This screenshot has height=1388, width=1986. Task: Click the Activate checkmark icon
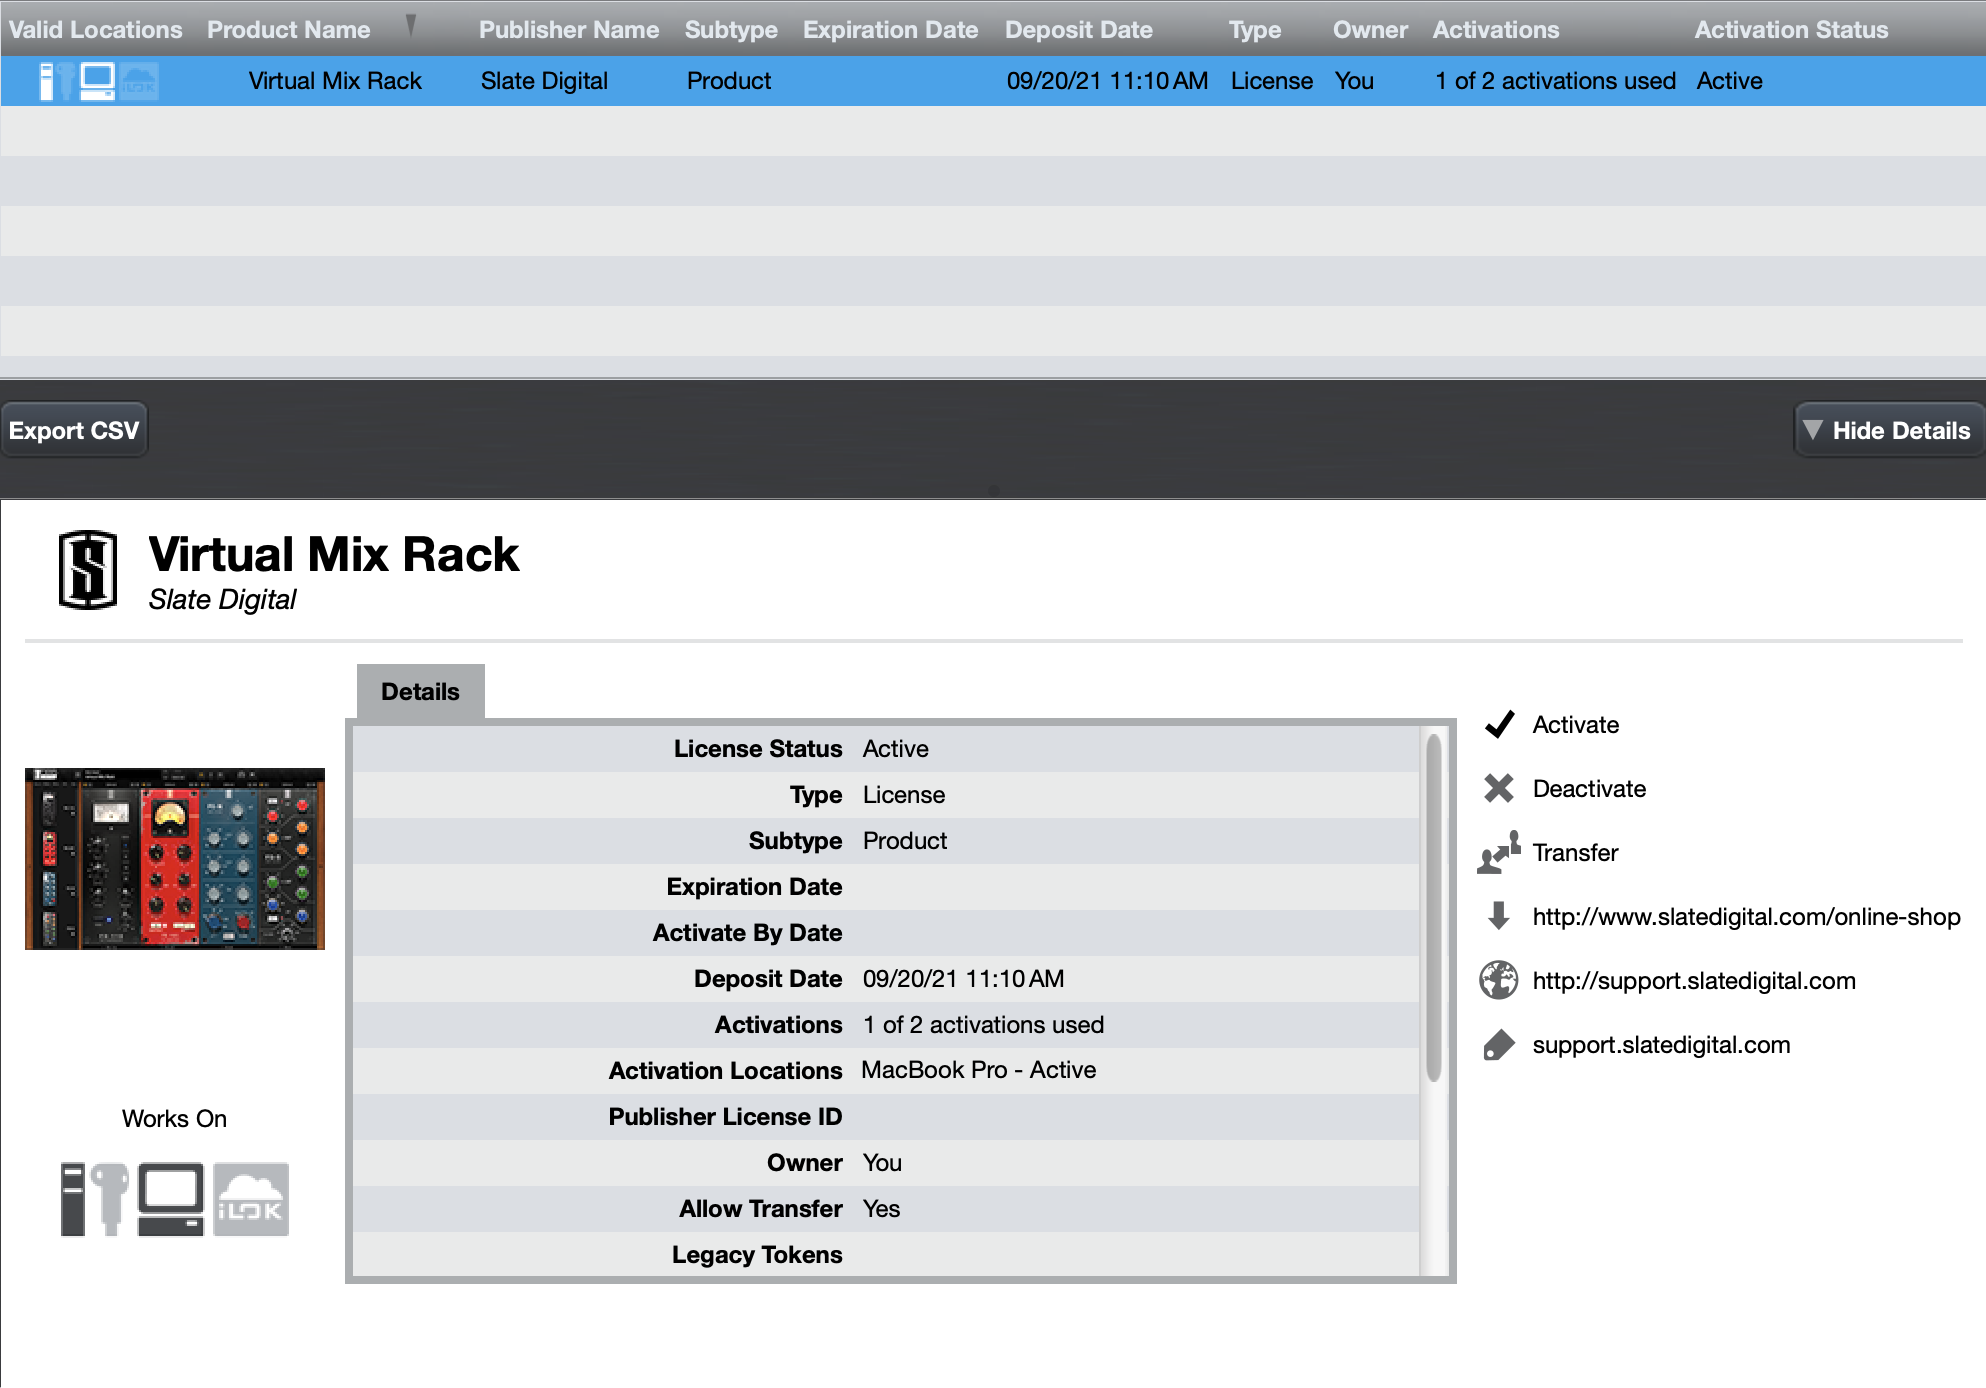(1499, 724)
